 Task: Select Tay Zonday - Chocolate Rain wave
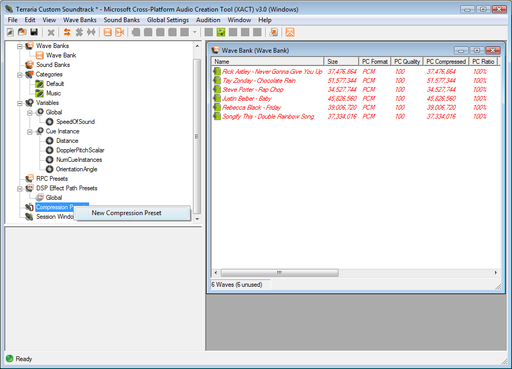(x=259, y=80)
